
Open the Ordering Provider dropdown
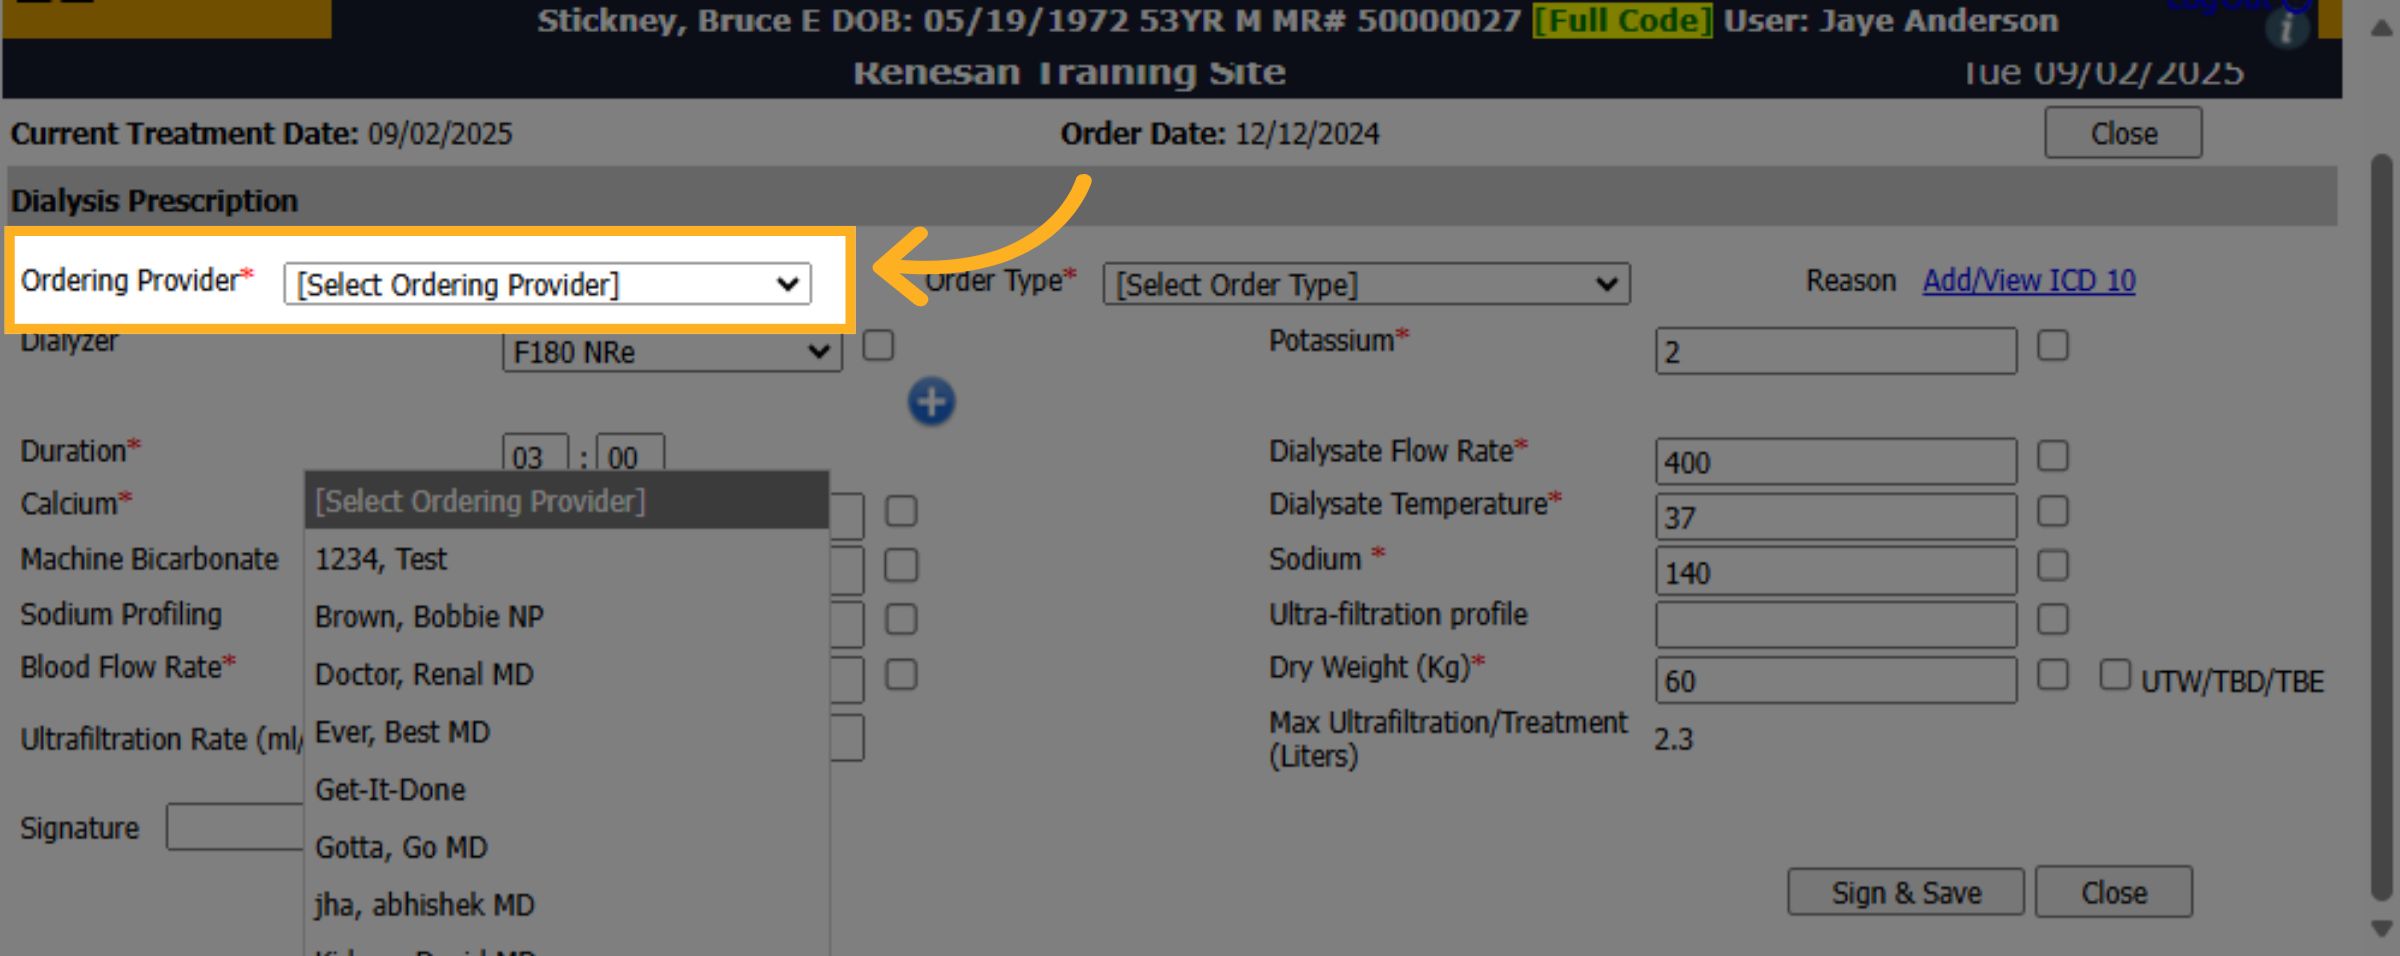[x=547, y=284]
